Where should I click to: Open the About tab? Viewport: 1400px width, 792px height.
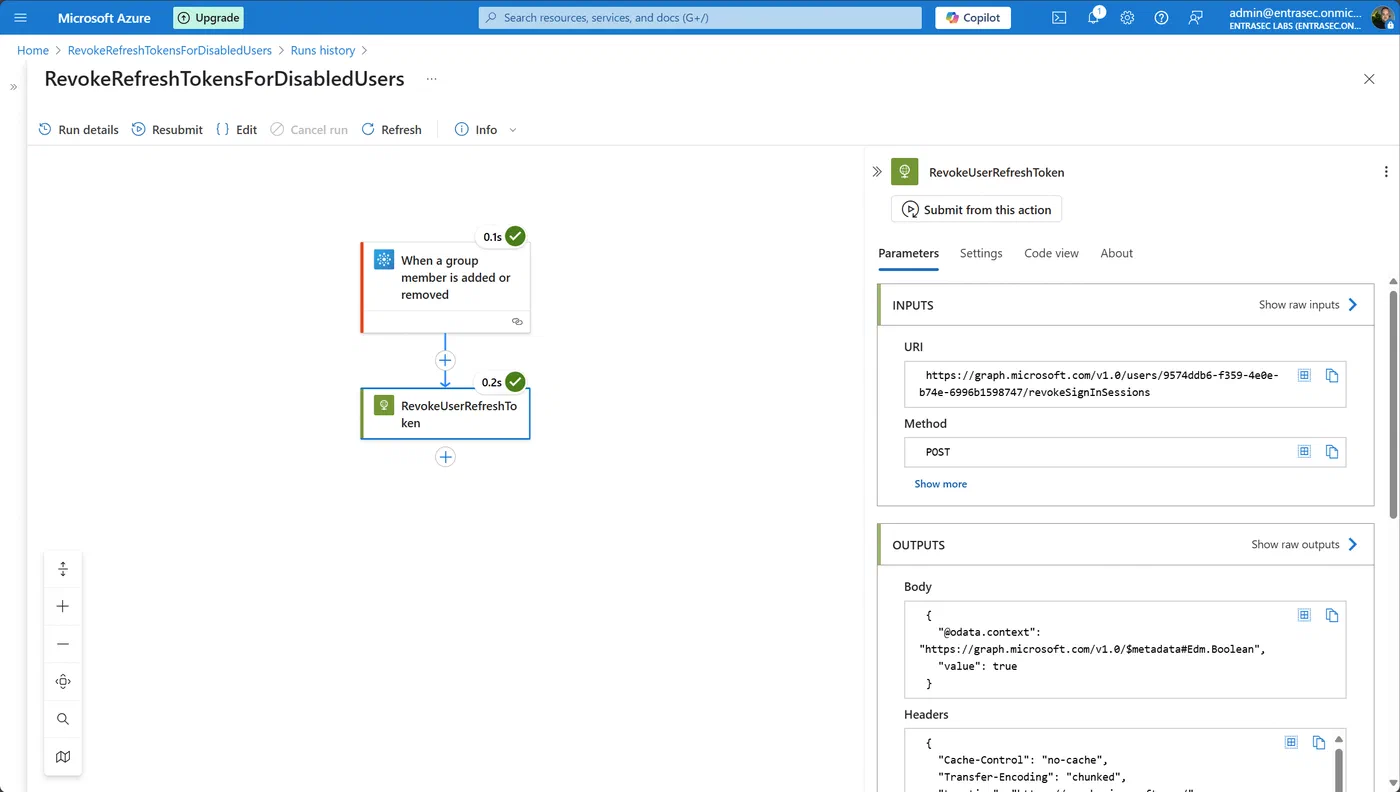[1117, 253]
